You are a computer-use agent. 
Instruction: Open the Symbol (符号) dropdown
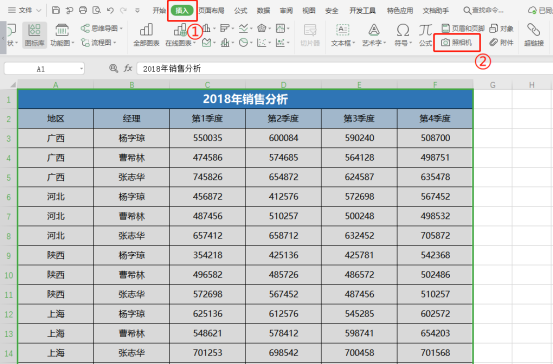point(403,35)
